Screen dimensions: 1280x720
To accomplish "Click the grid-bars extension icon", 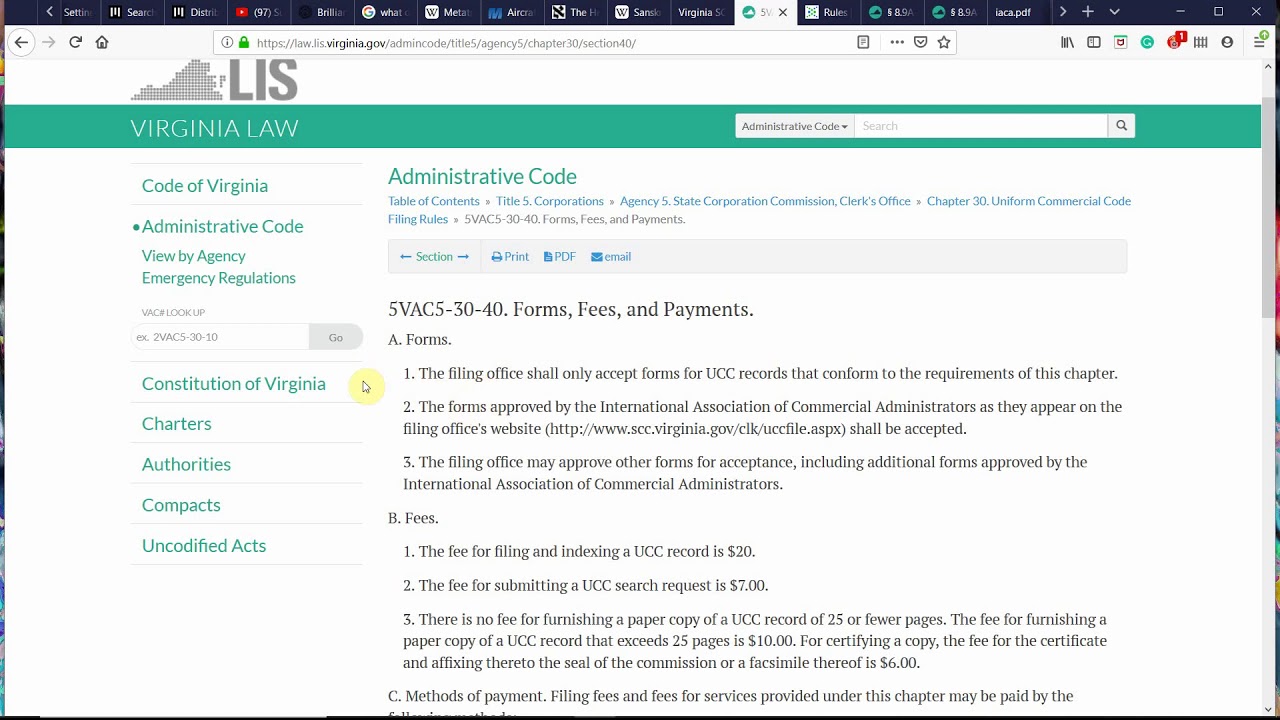I will (x=1200, y=42).
